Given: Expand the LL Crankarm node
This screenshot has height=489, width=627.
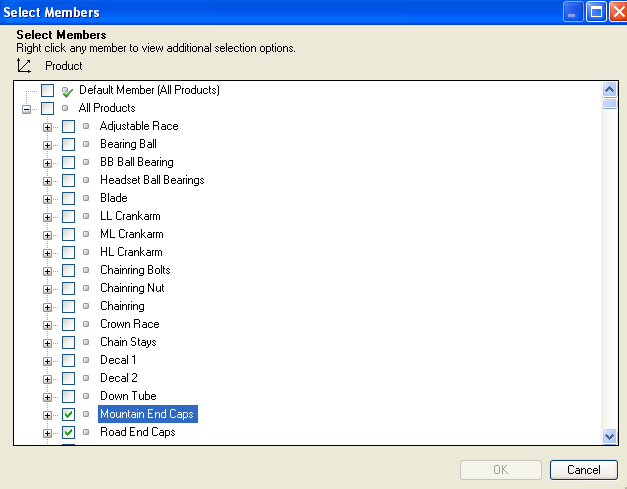Looking at the screenshot, I should (47, 218).
